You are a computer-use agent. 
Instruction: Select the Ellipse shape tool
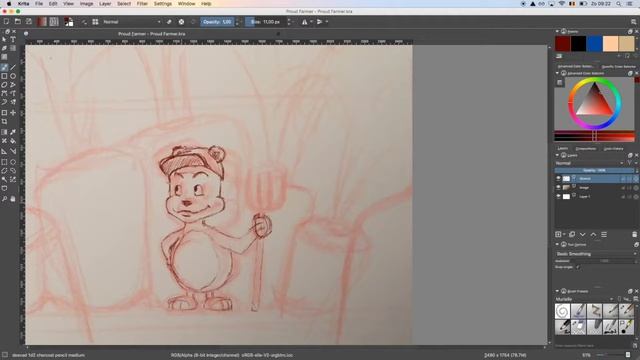[13, 76]
